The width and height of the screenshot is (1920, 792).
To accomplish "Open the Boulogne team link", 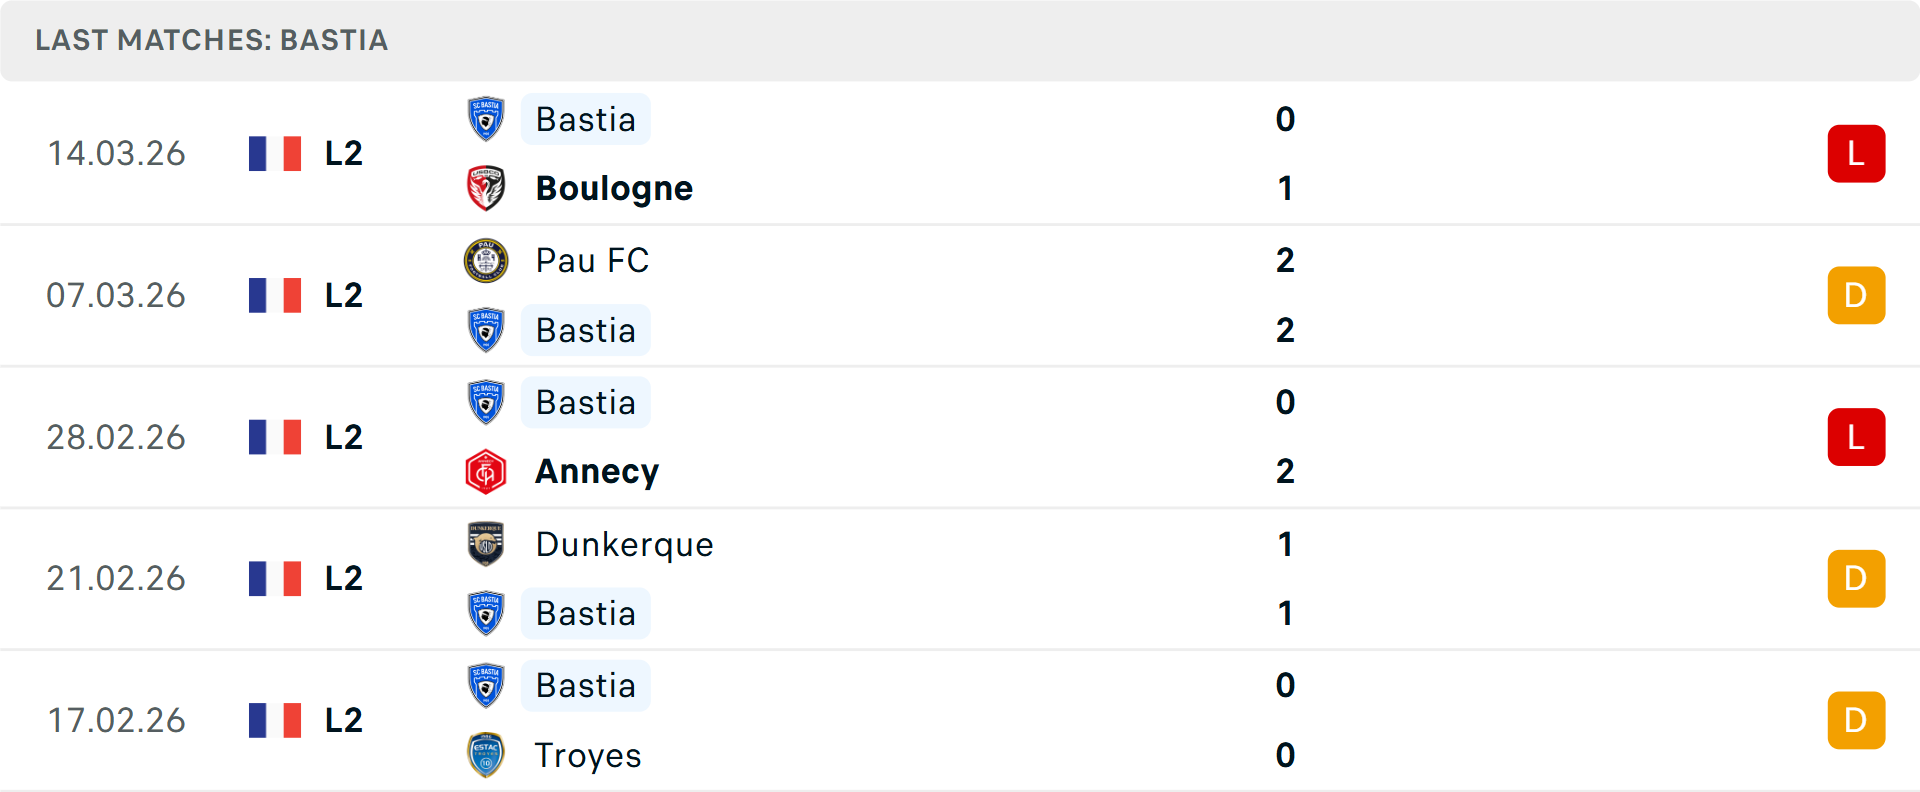I will click(614, 188).
